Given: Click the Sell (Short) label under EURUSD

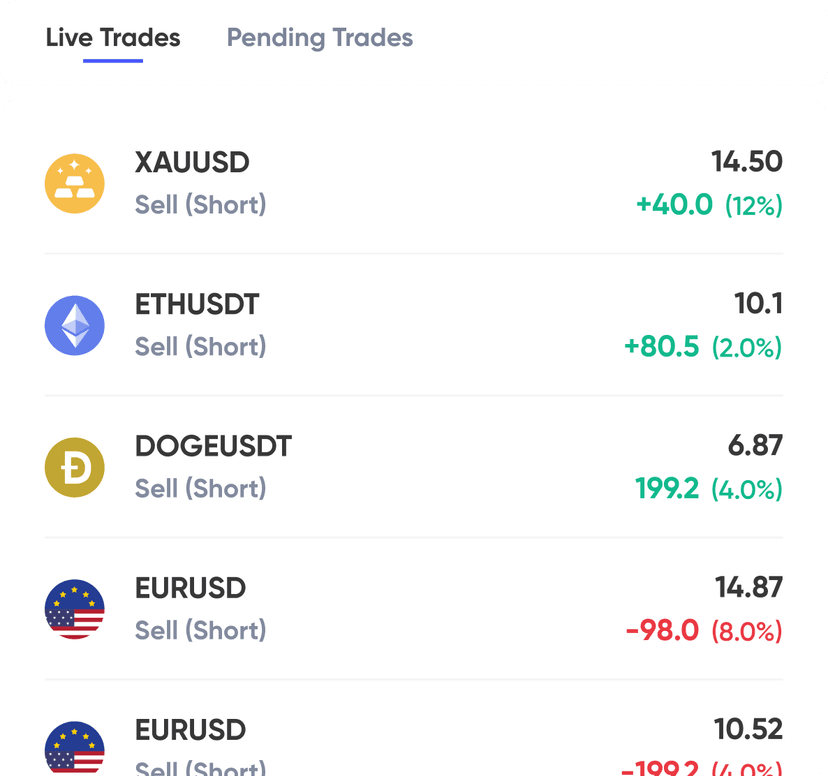Looking at the screenshot, I should pyautogui.click(x=200, y=630).
